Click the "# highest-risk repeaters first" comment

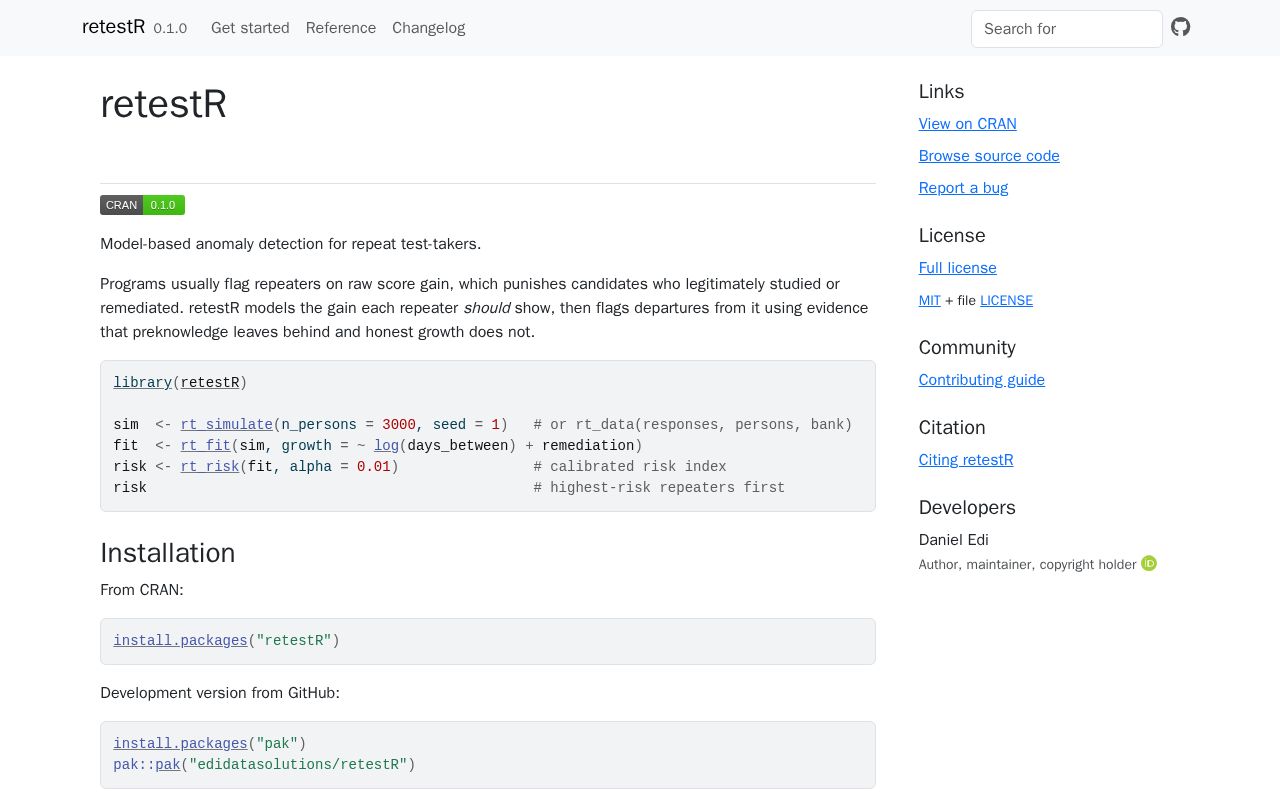[x=659, y=488]
